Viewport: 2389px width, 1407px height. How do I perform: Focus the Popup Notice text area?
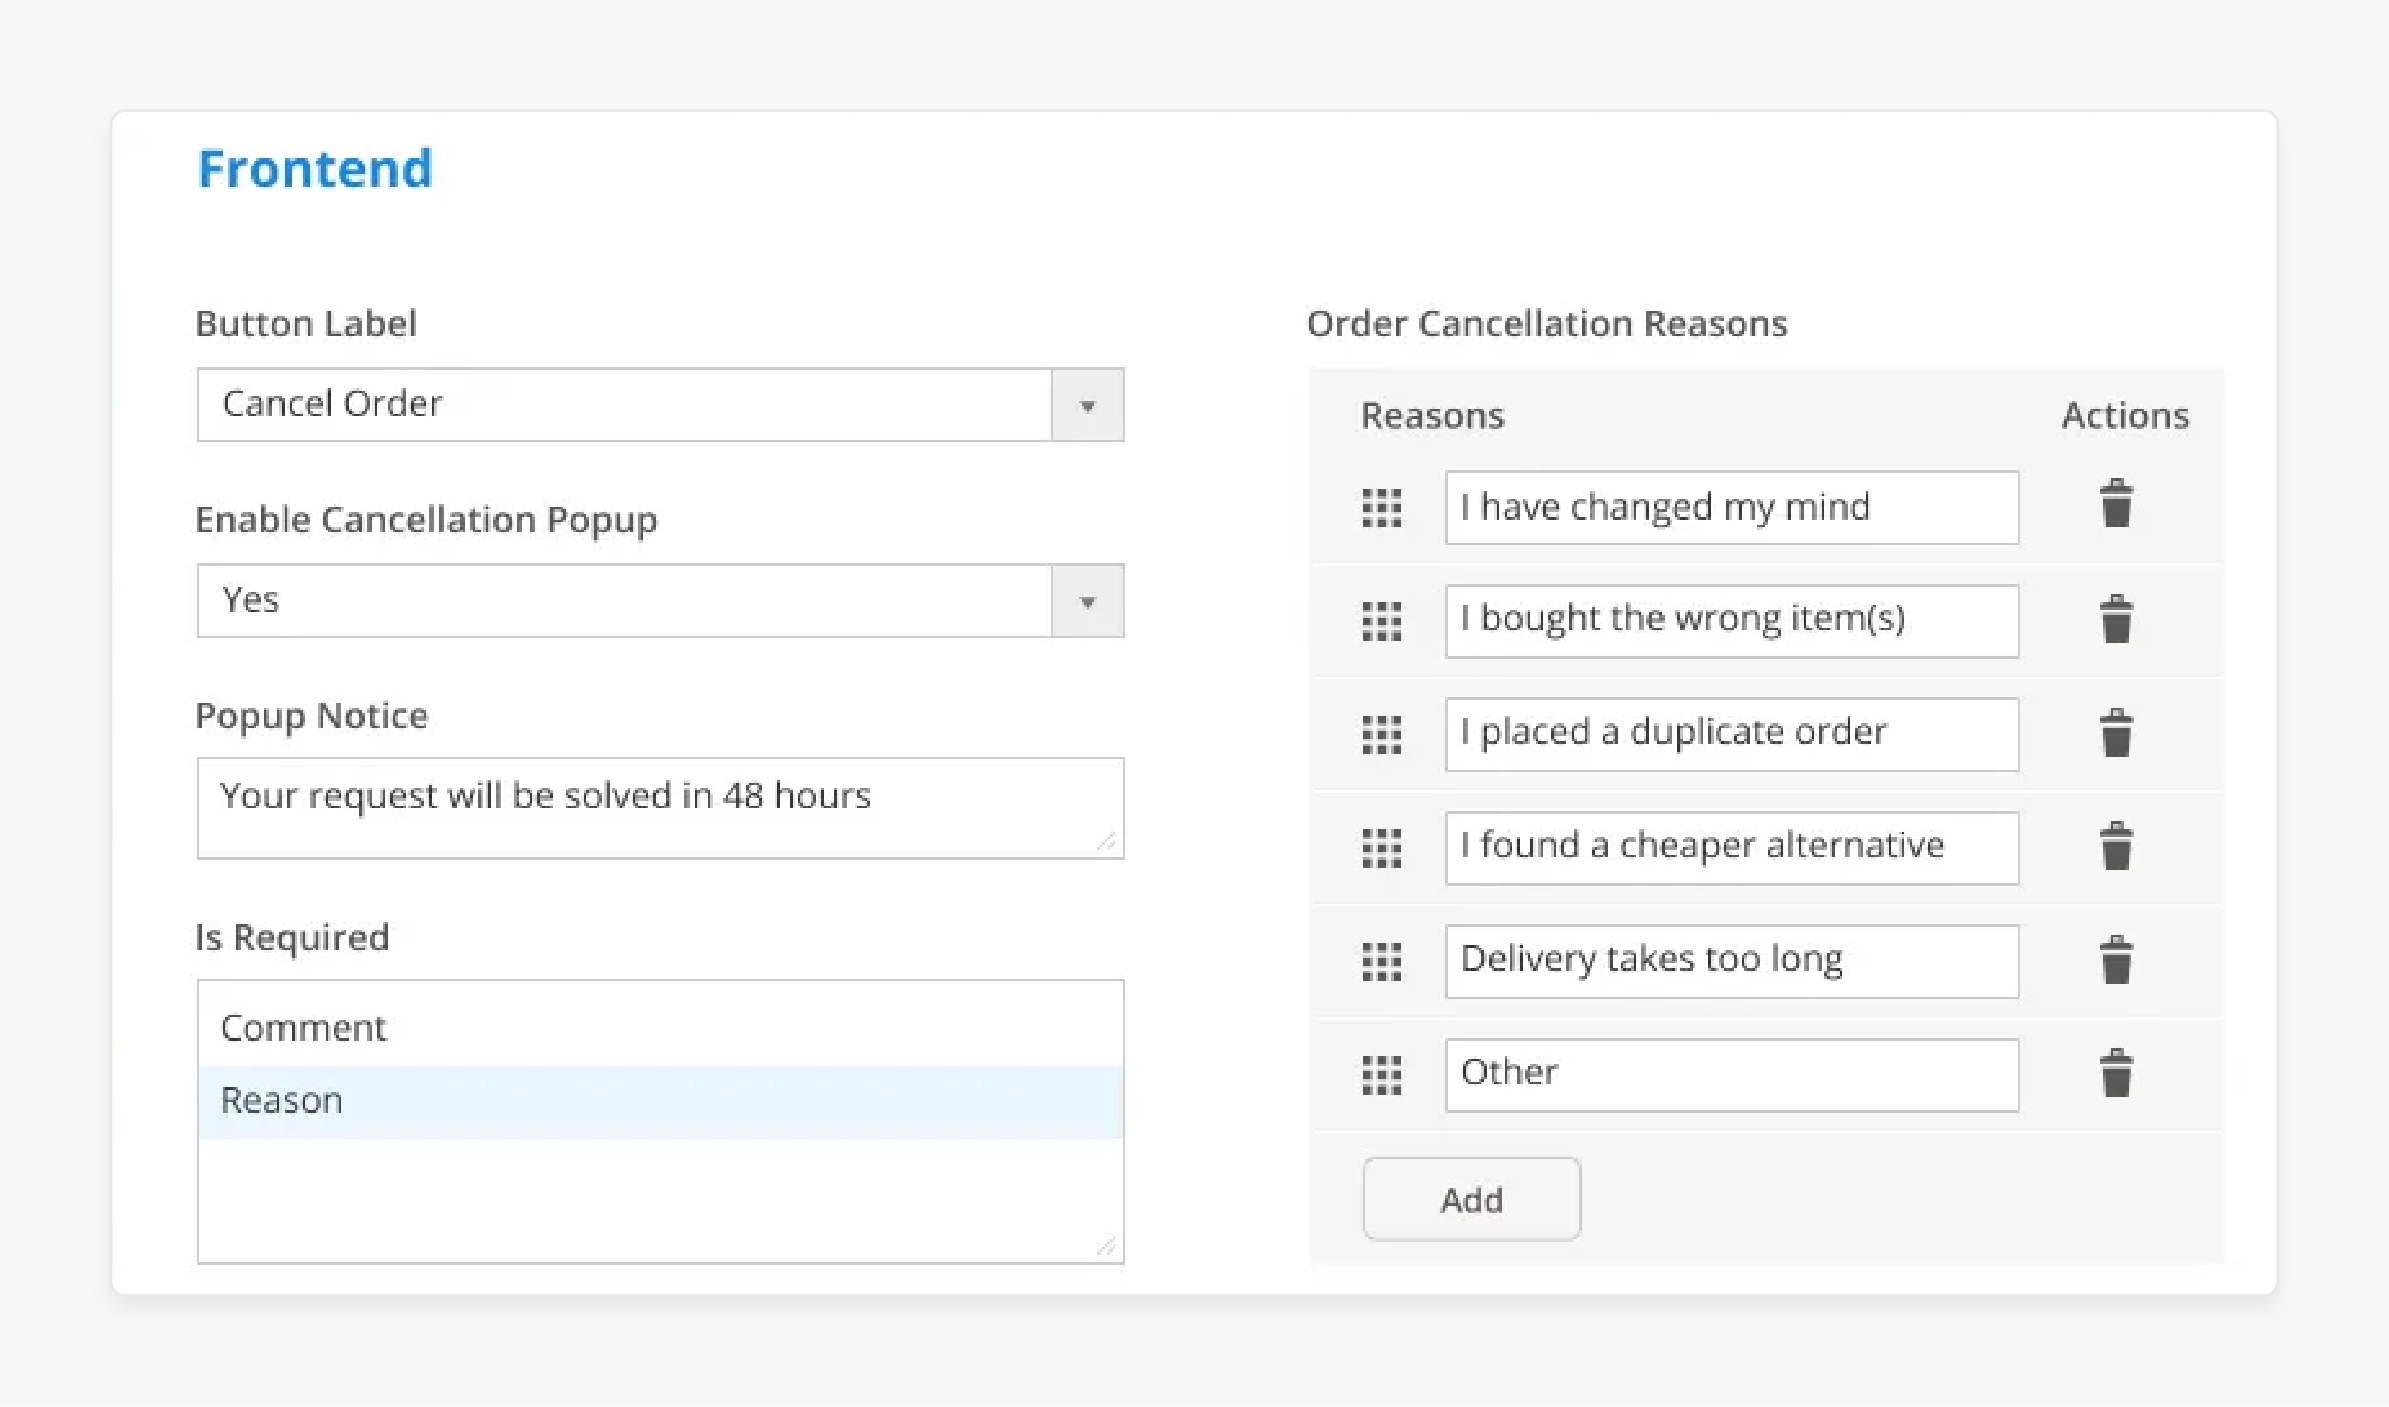(660, 808)
